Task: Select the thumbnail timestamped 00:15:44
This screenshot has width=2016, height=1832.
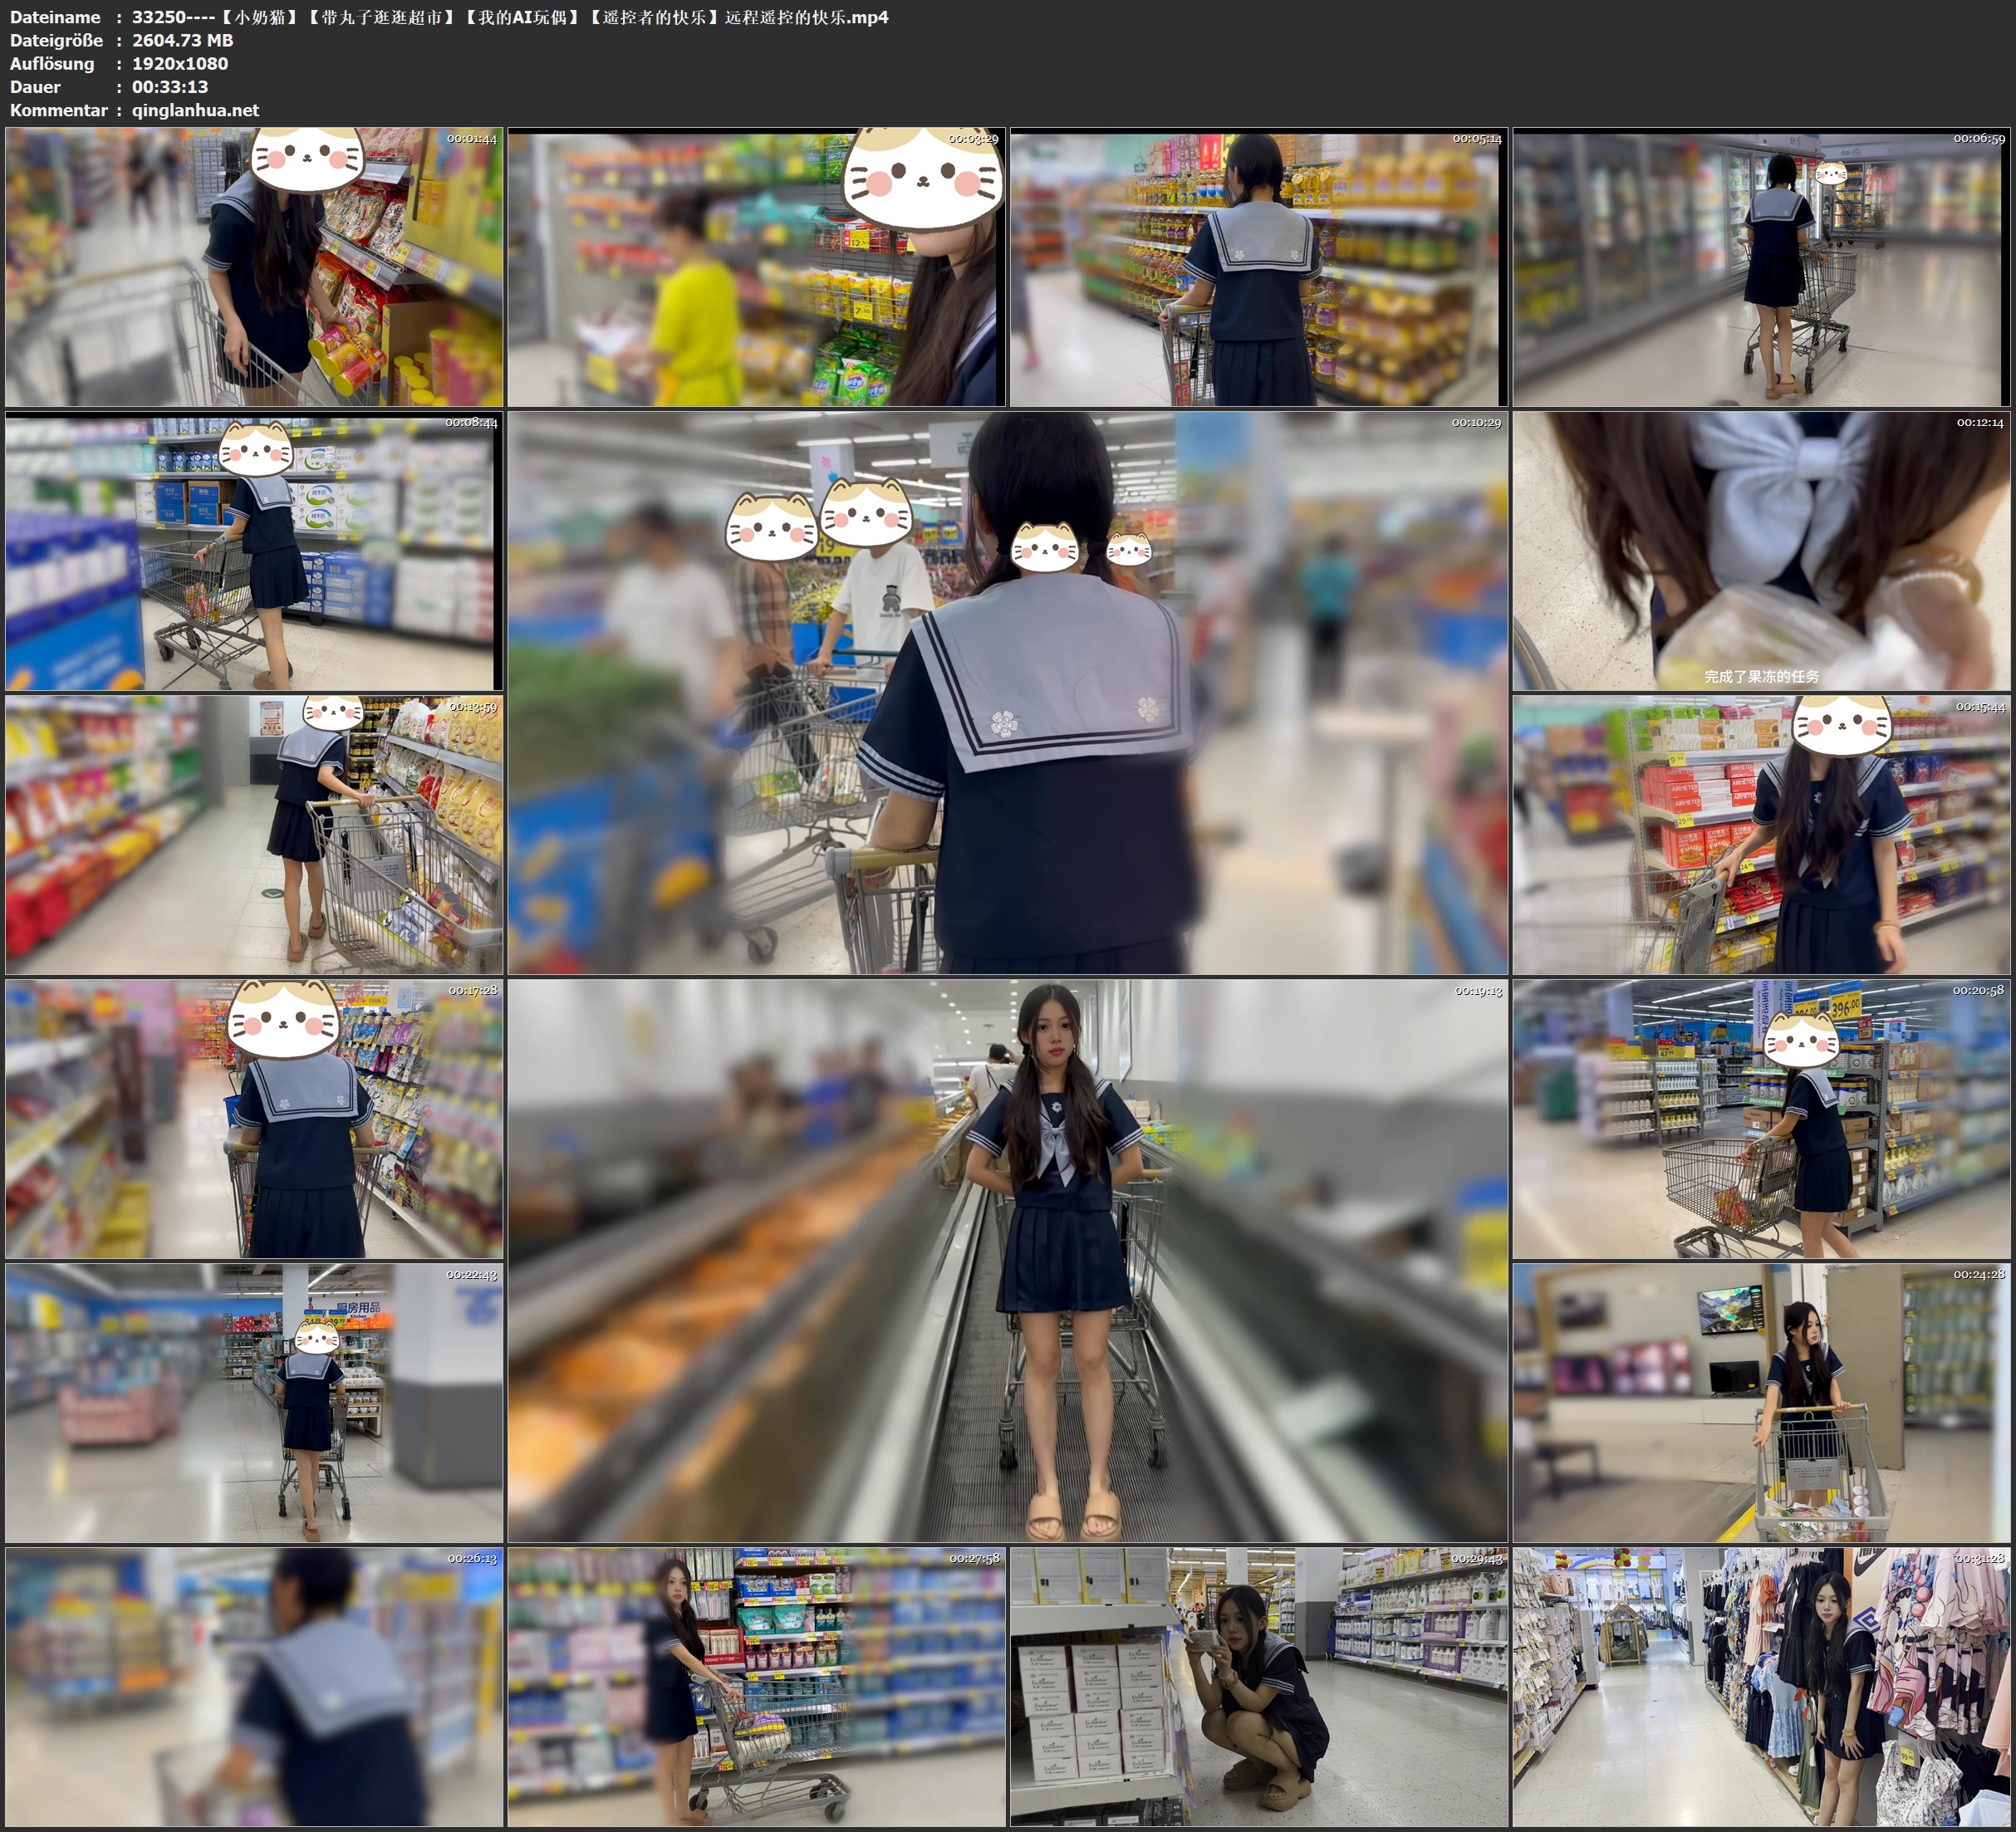Action: point(1761,835)
